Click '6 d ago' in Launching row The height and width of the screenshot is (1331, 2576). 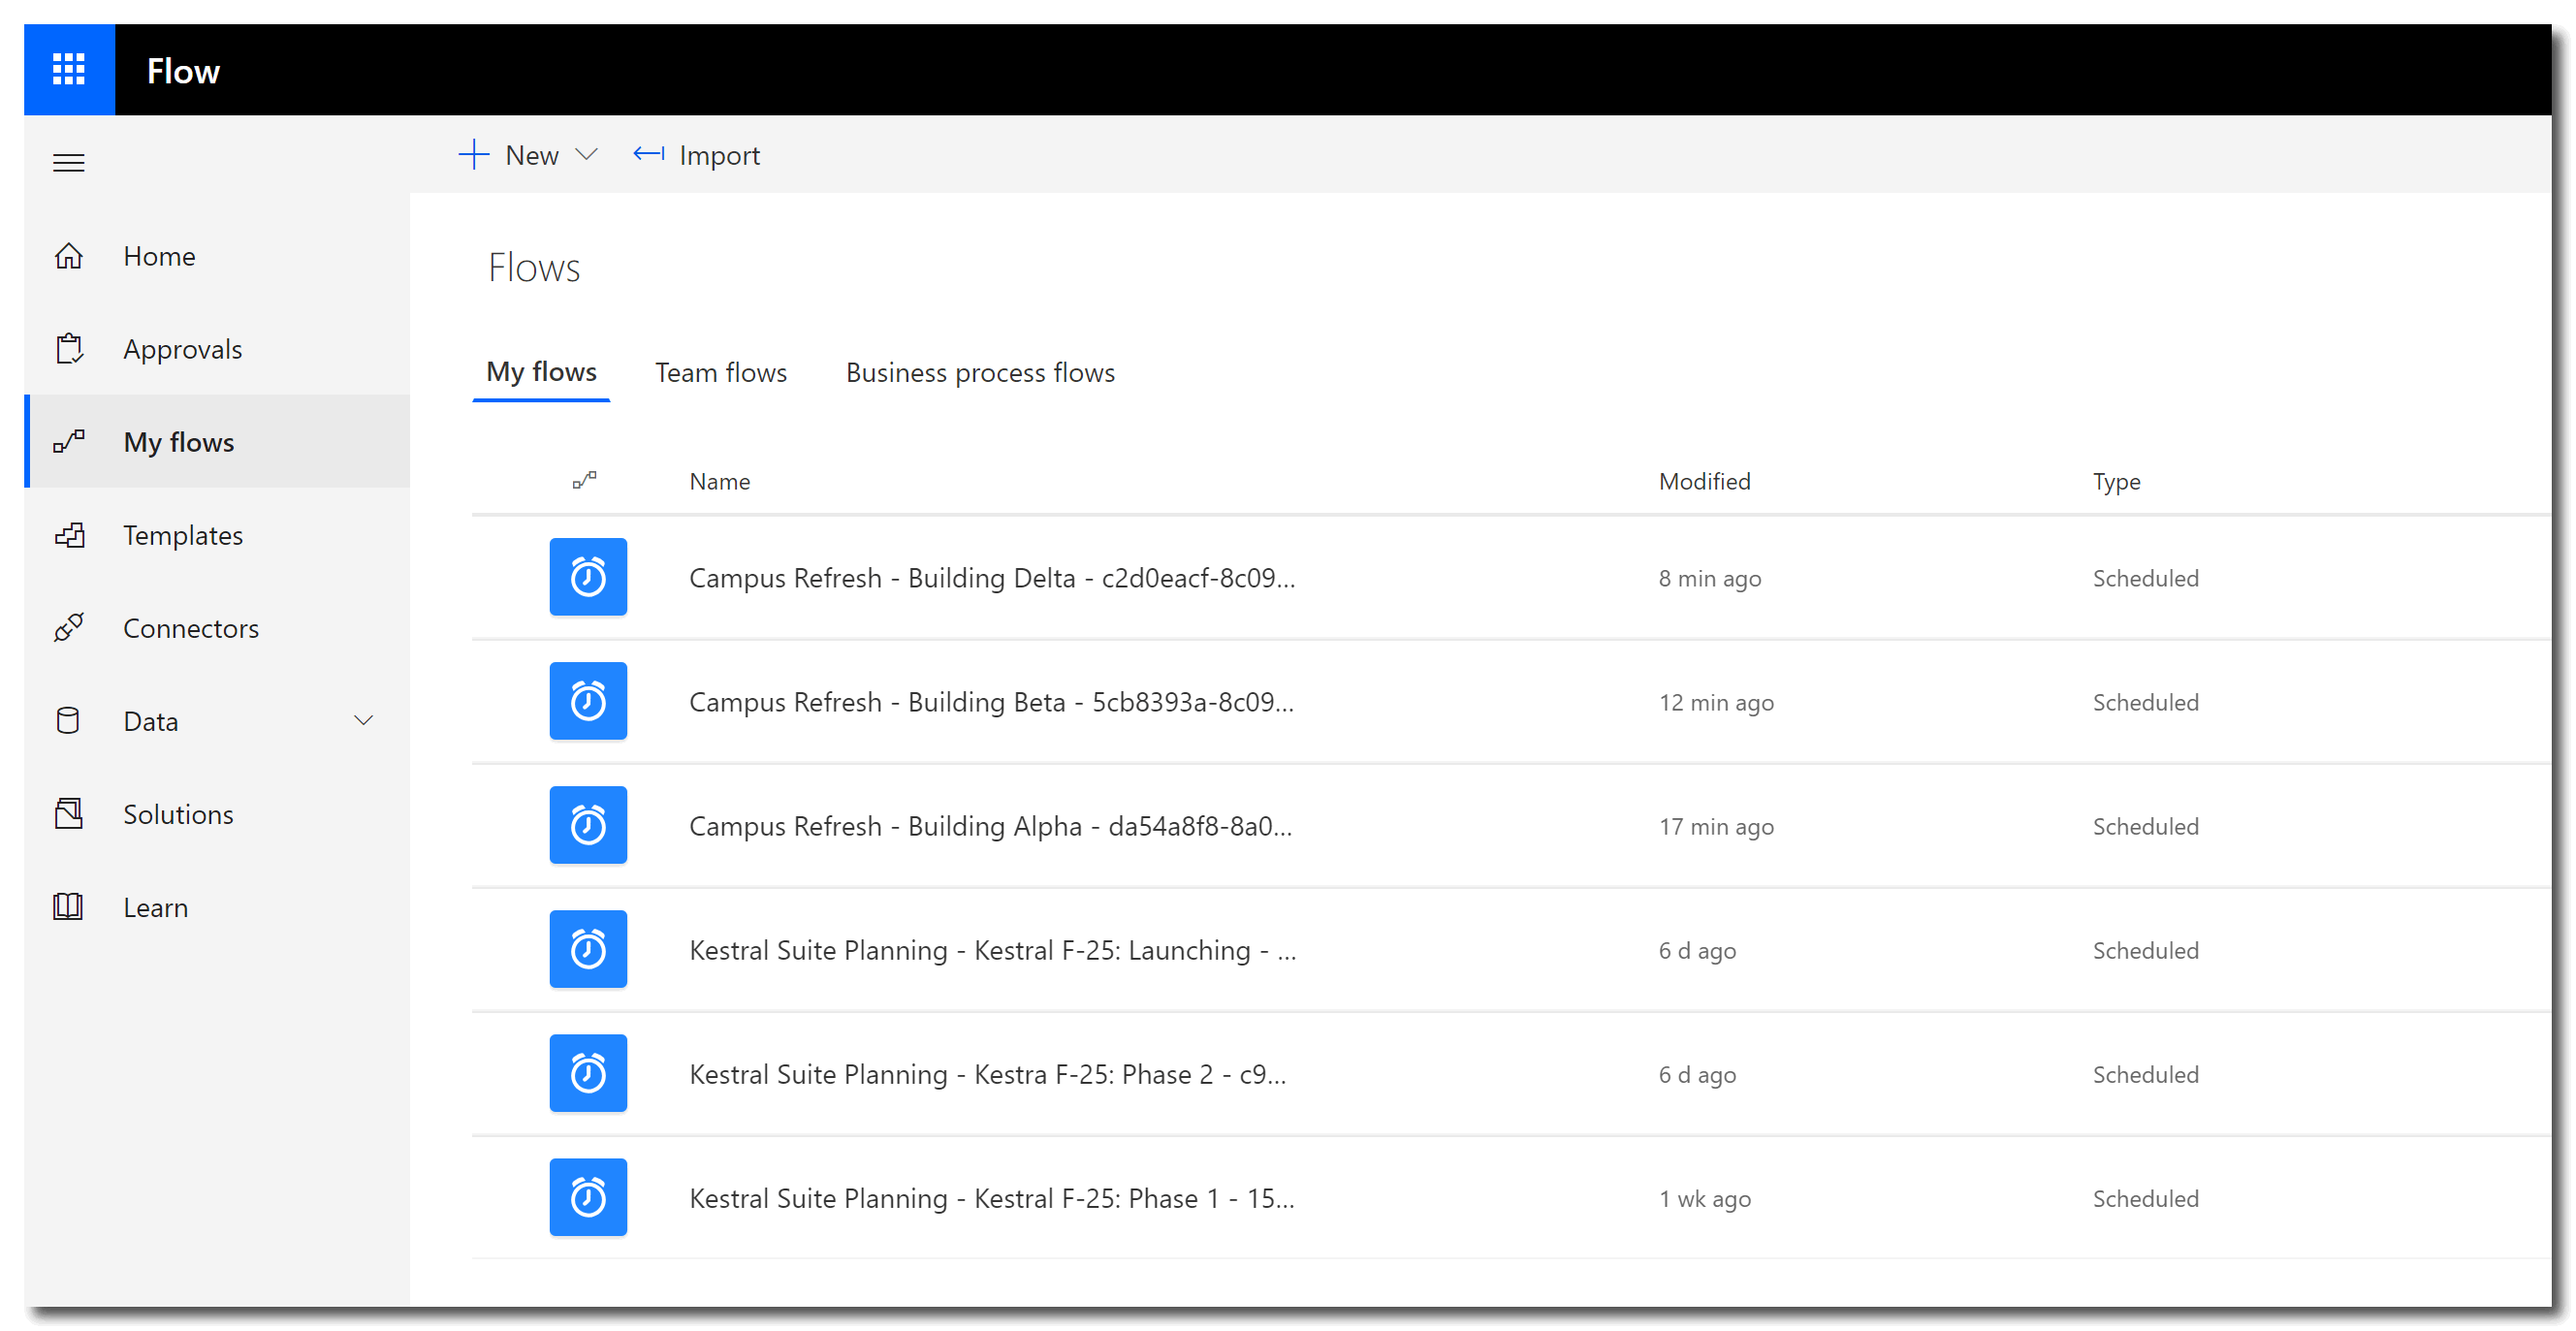point(1698,950)
